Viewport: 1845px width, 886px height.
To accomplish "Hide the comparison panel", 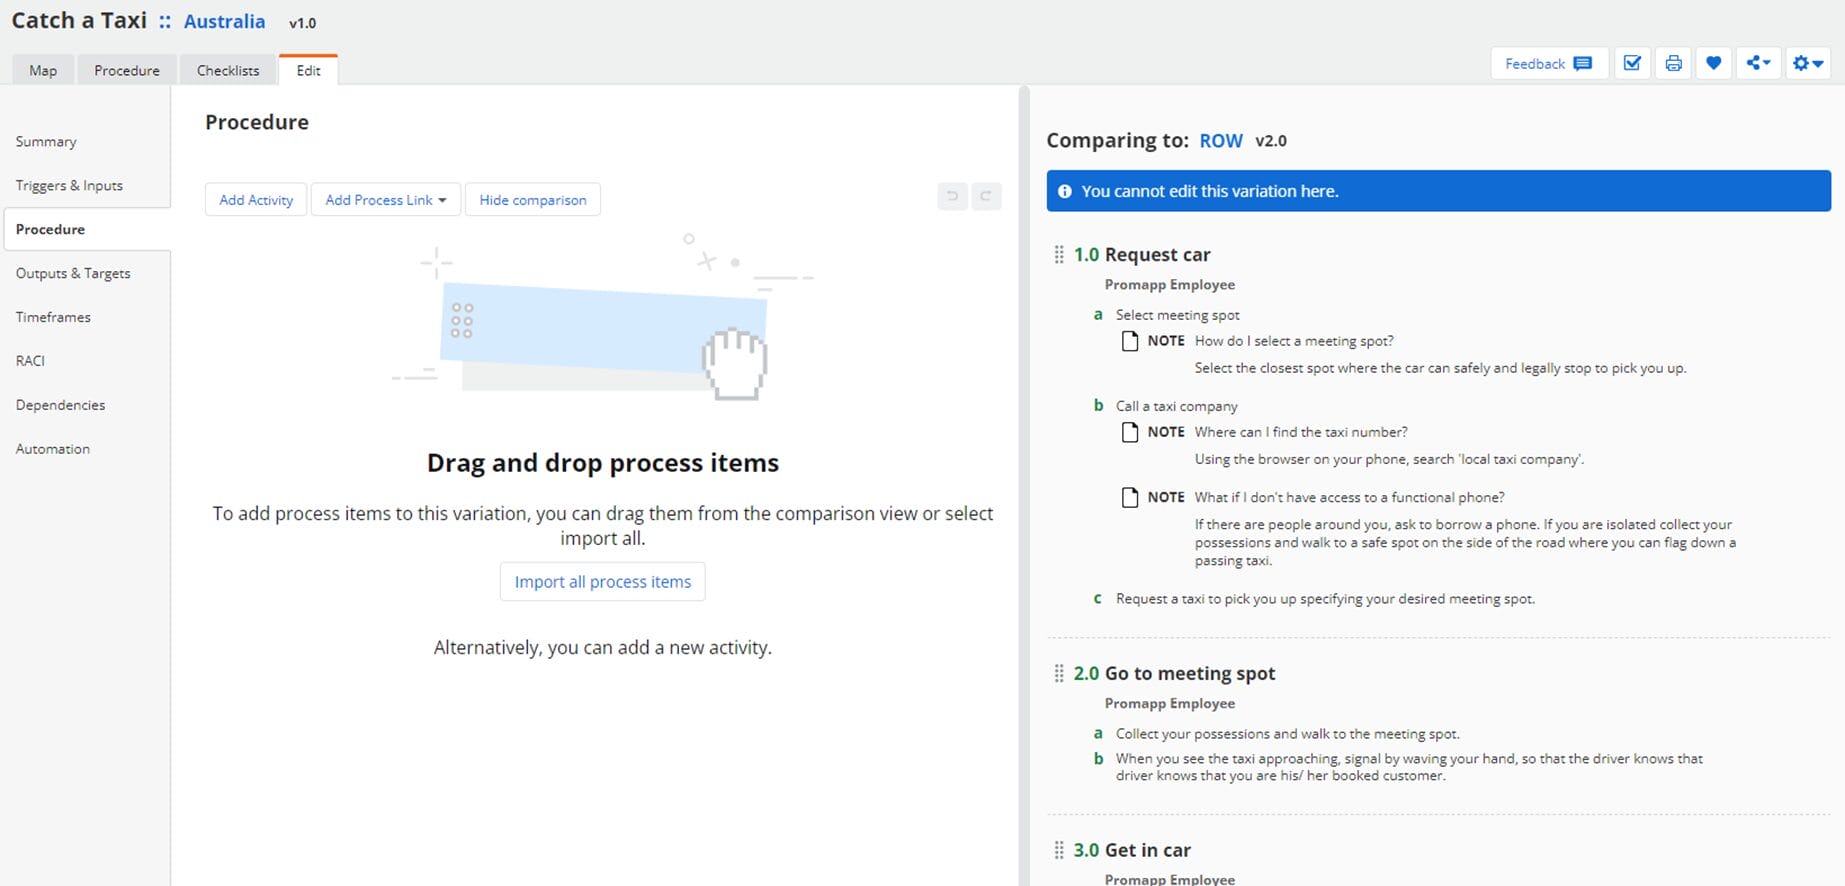I will coord(532,200).
